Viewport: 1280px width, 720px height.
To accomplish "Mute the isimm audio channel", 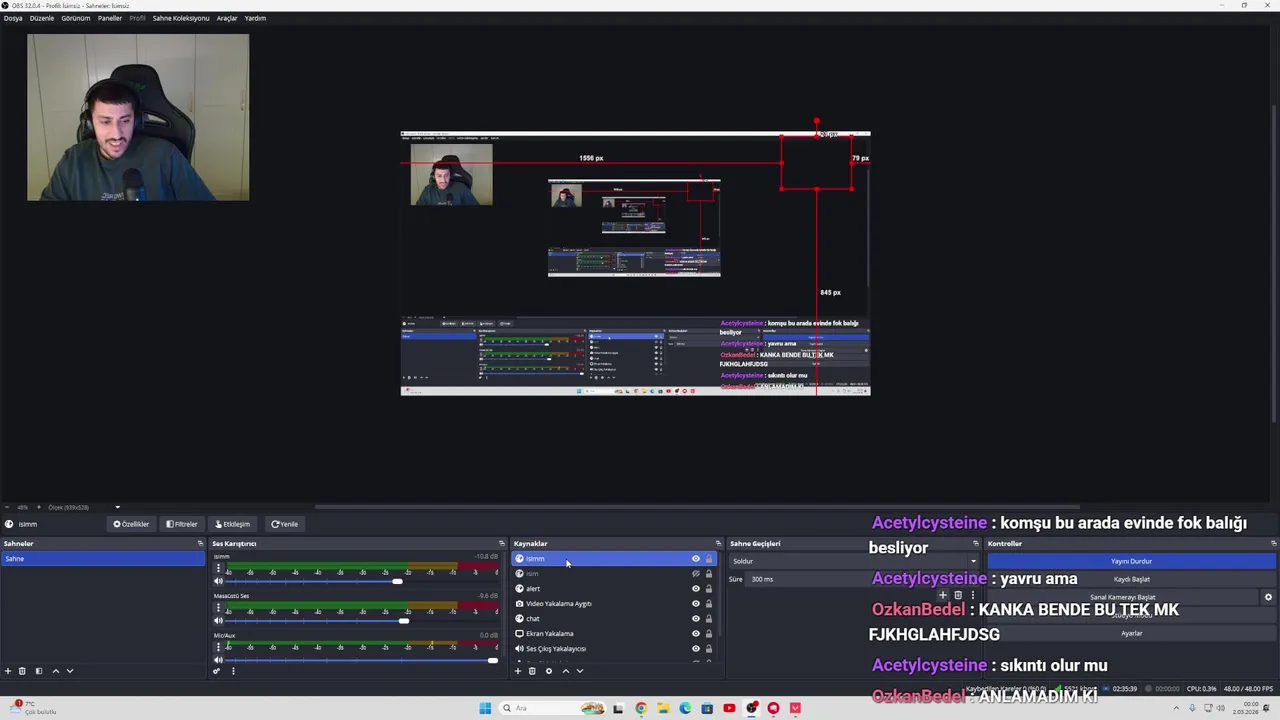I will click(218, 581).
